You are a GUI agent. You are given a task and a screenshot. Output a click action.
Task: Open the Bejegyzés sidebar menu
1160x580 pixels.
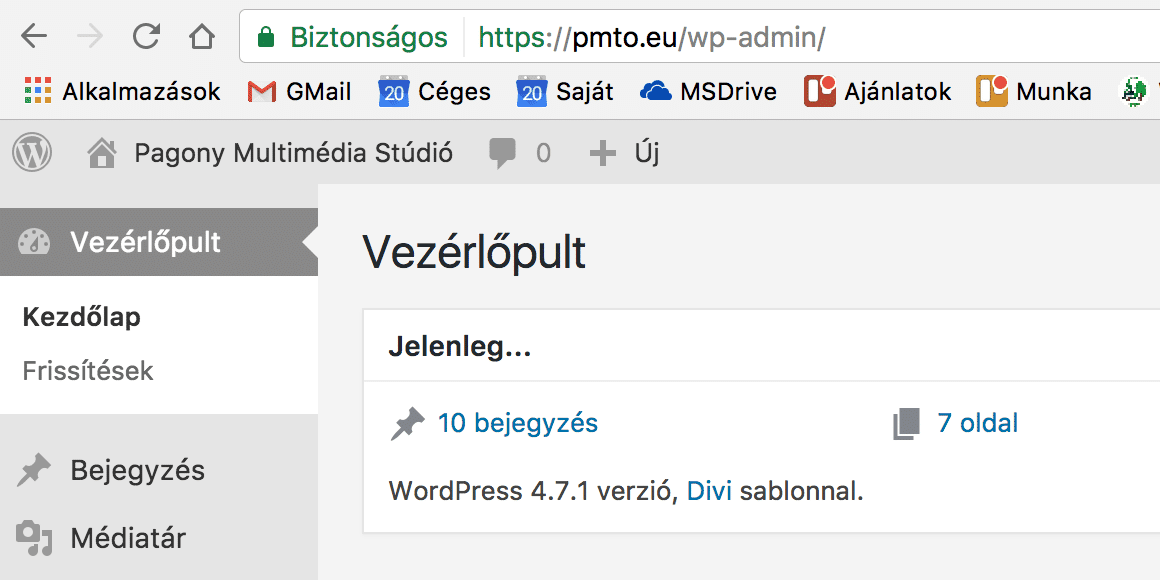point(137,470)
